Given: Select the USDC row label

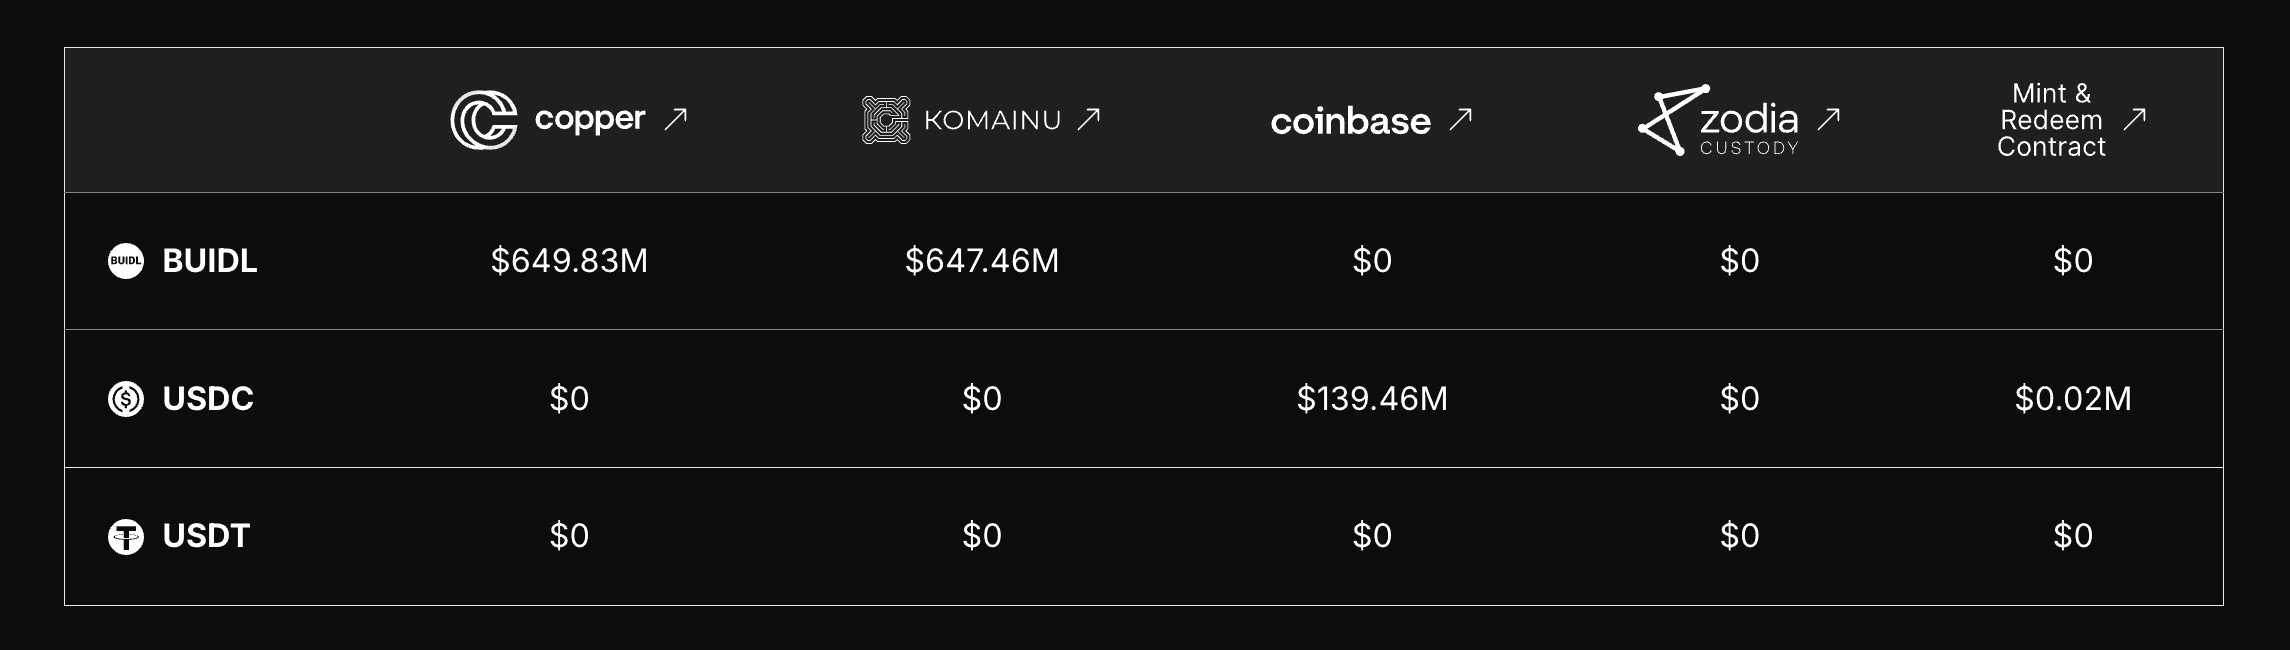Looking at the screenshot, I should [208, 399].
